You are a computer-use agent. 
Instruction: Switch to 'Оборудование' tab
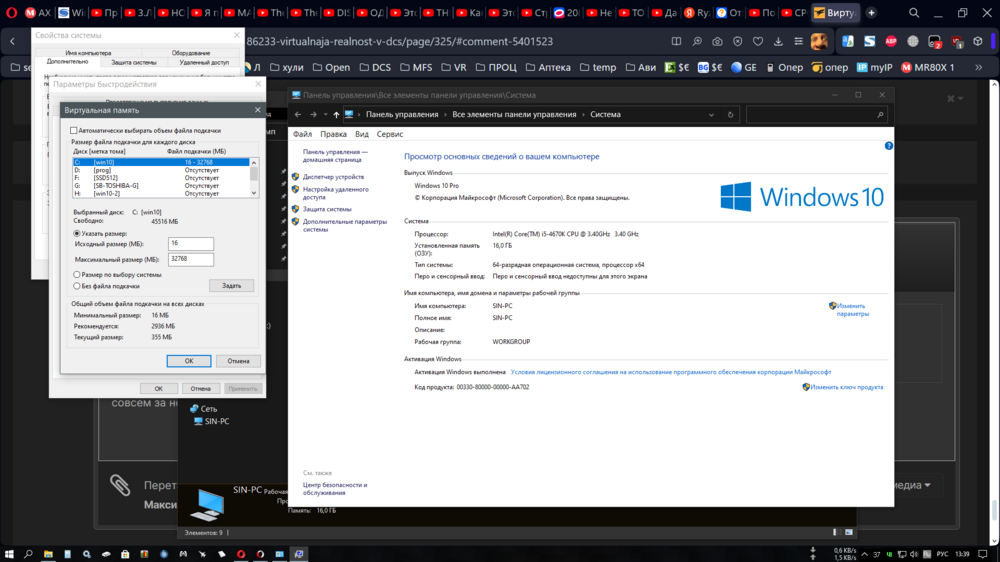pos(191,53)
